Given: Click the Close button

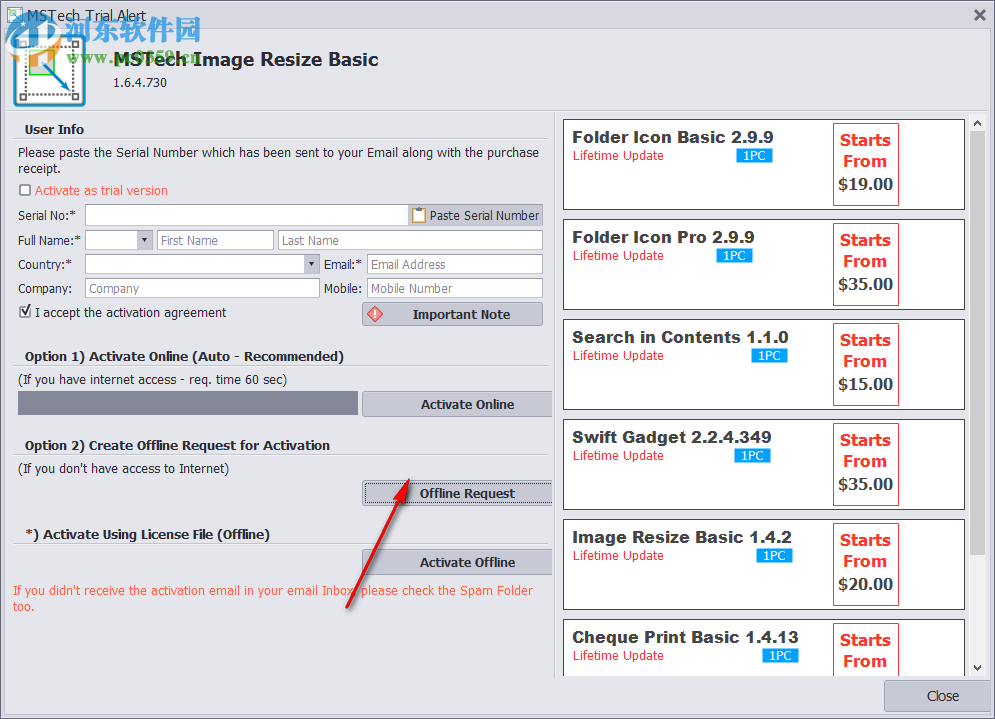Looking at the screenshot, I should pyautogui.click(x=941, y=696).
